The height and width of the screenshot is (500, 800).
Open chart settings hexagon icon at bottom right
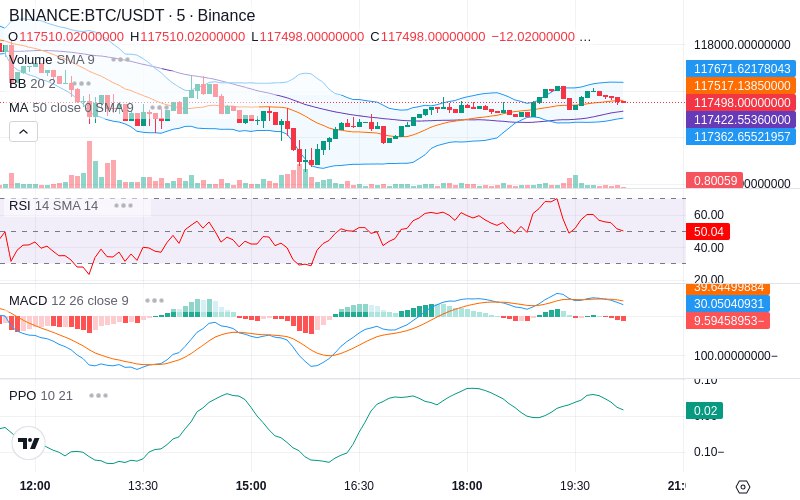point(743,486)
